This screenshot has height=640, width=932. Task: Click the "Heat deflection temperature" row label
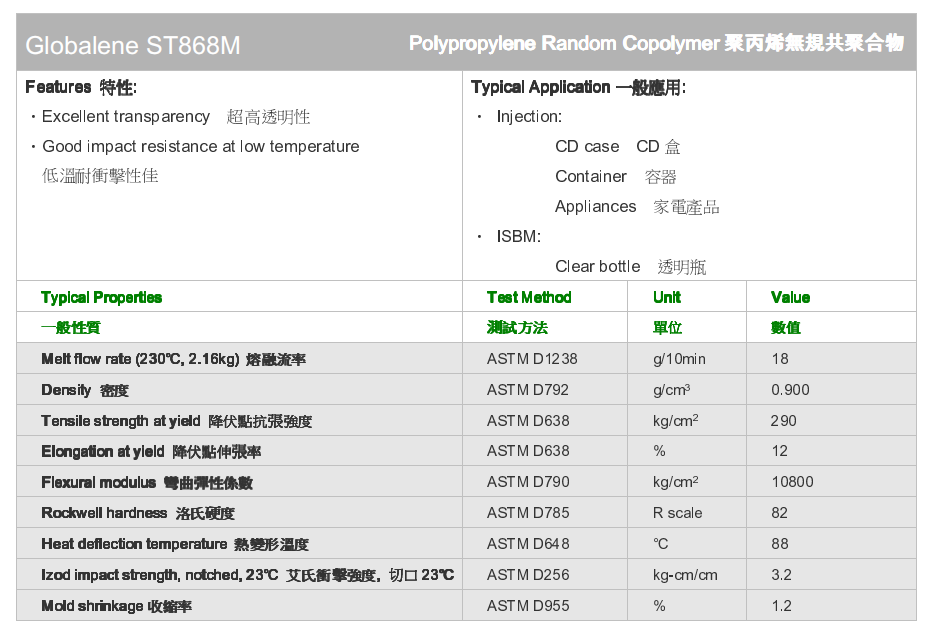134,544
